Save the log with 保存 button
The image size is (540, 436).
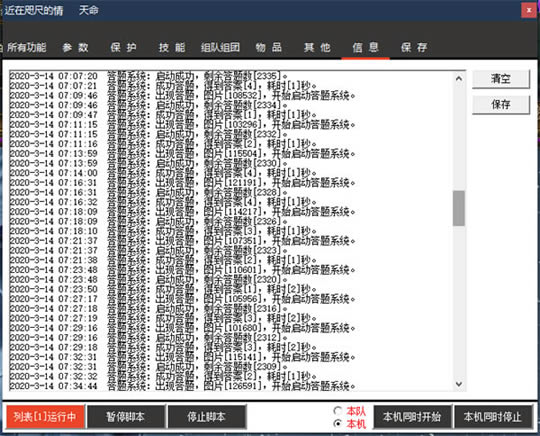tap(501, 104)
